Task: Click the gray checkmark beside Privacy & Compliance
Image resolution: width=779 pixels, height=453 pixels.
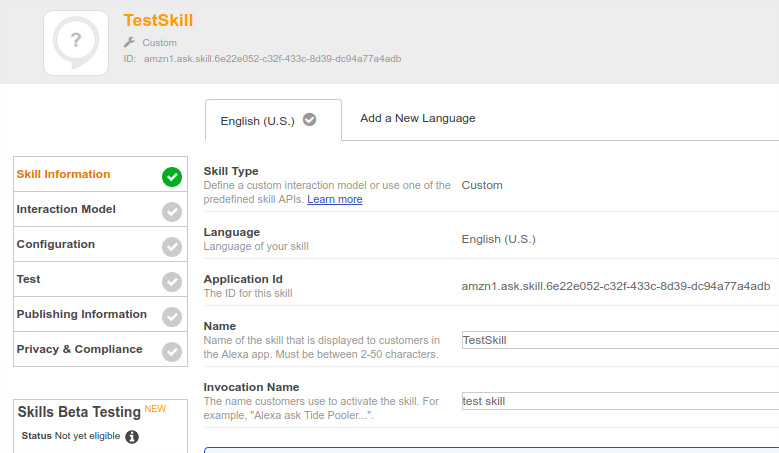Action: [172, 352]
